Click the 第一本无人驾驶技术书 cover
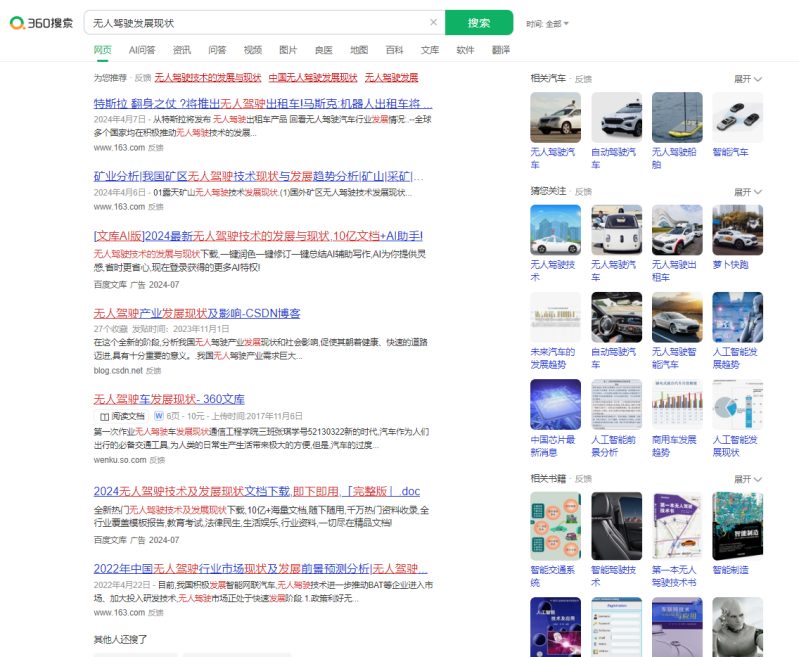 pos(677,526)
